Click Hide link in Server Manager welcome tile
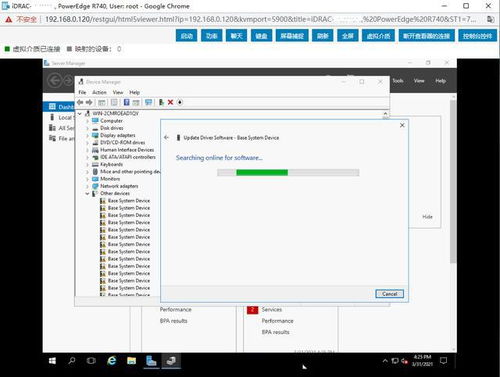This screenshot has height=377, width=500. pos(427,217)
